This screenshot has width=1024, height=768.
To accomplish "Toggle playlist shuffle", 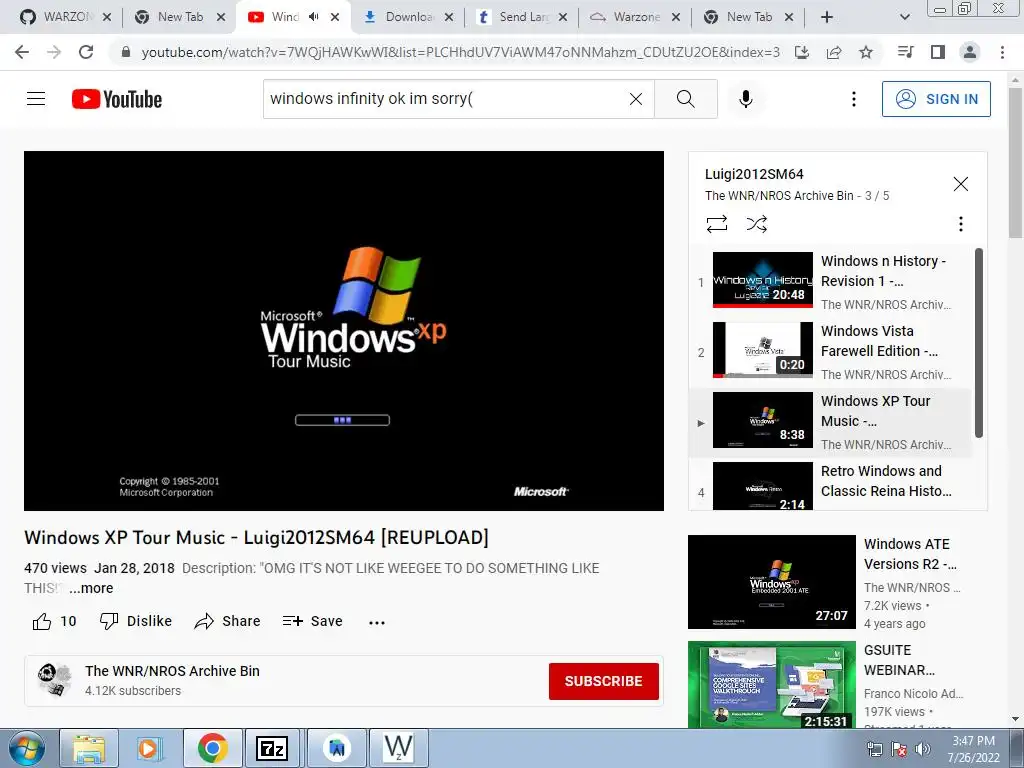I will (x=757, y=224).
